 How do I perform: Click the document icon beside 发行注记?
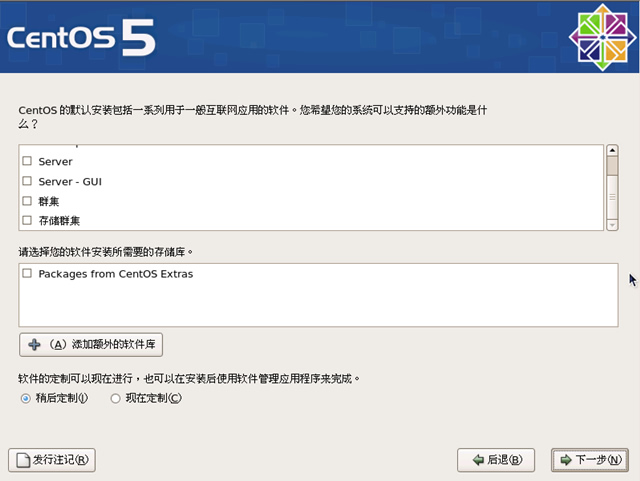click(21, 460)
